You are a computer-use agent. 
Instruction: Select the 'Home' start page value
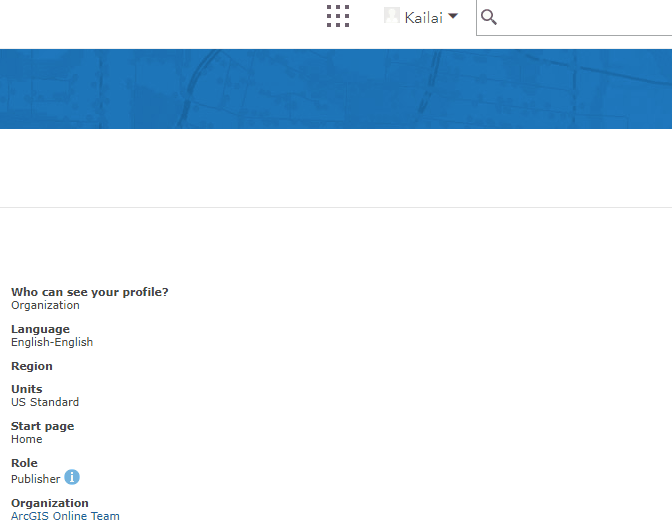(x=27, y=439)
